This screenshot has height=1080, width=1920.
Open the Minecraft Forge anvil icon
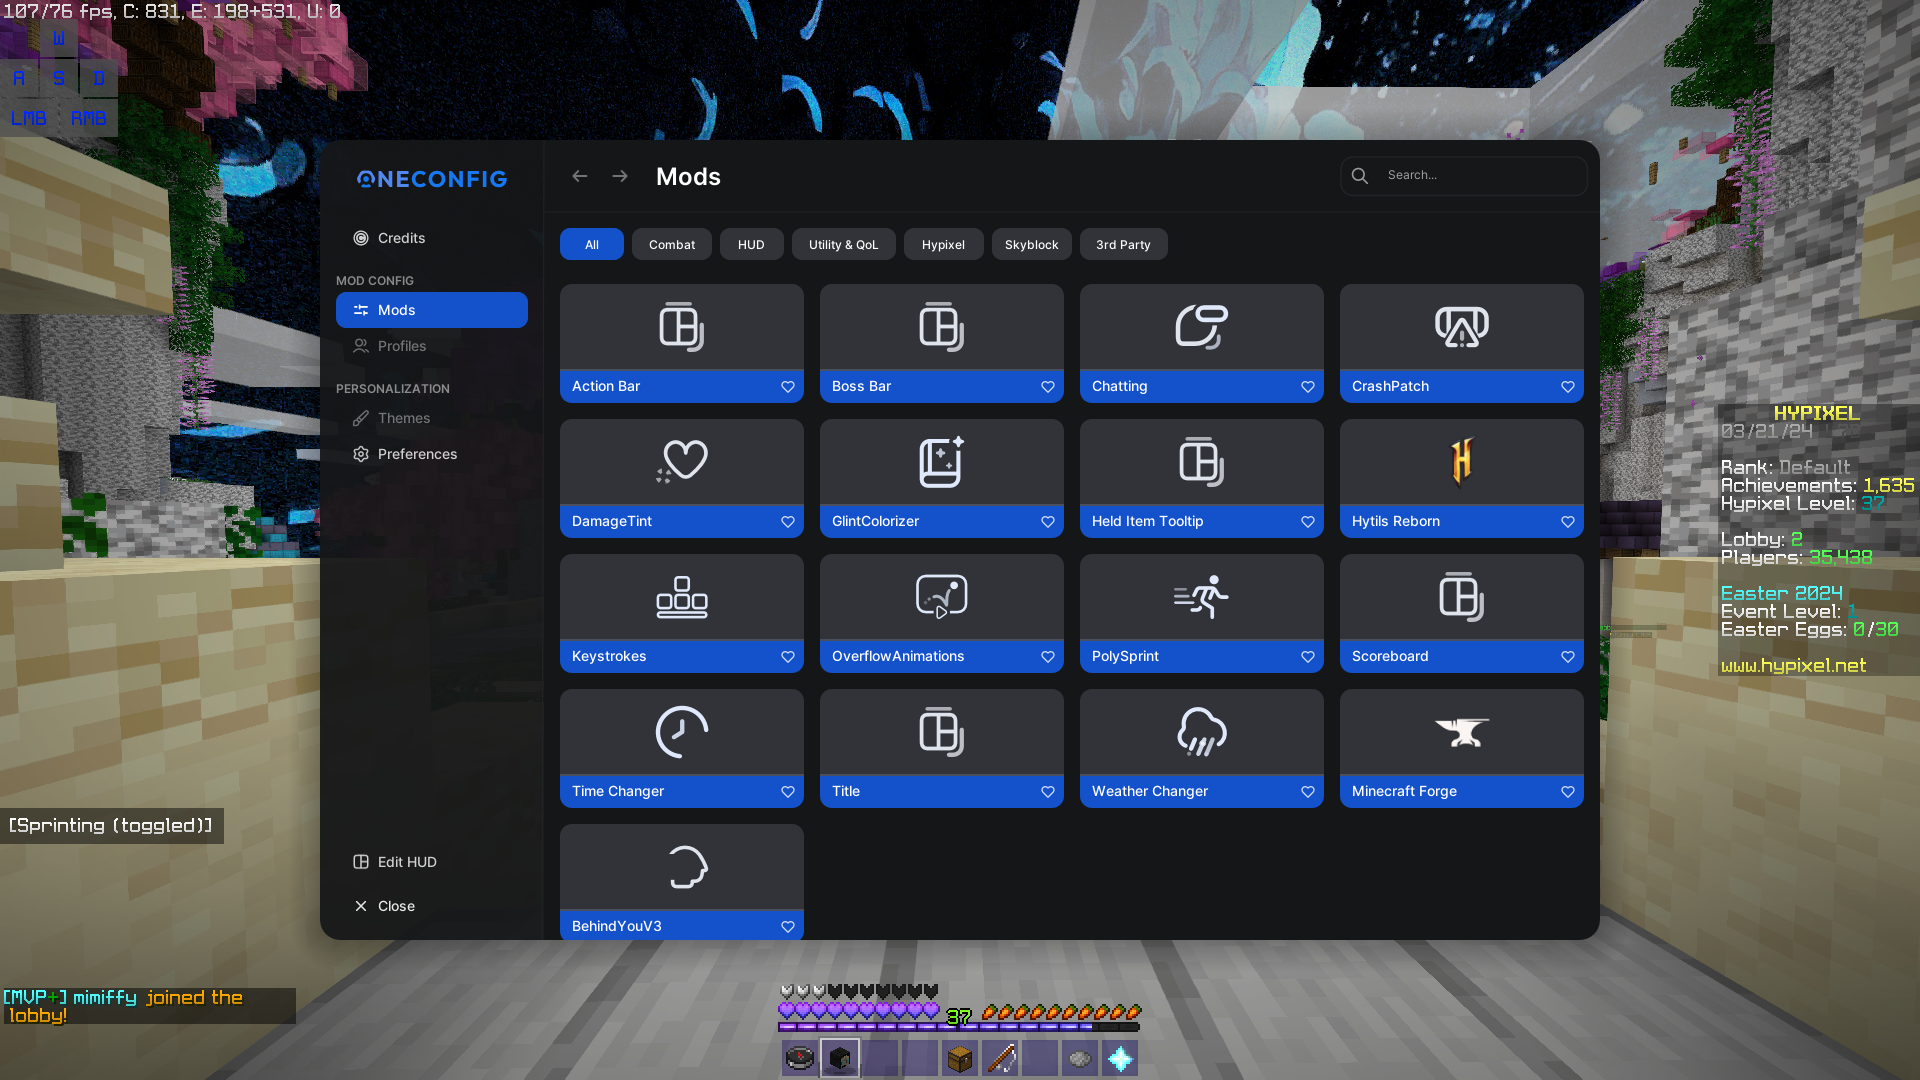click(x=1462, y=732)
